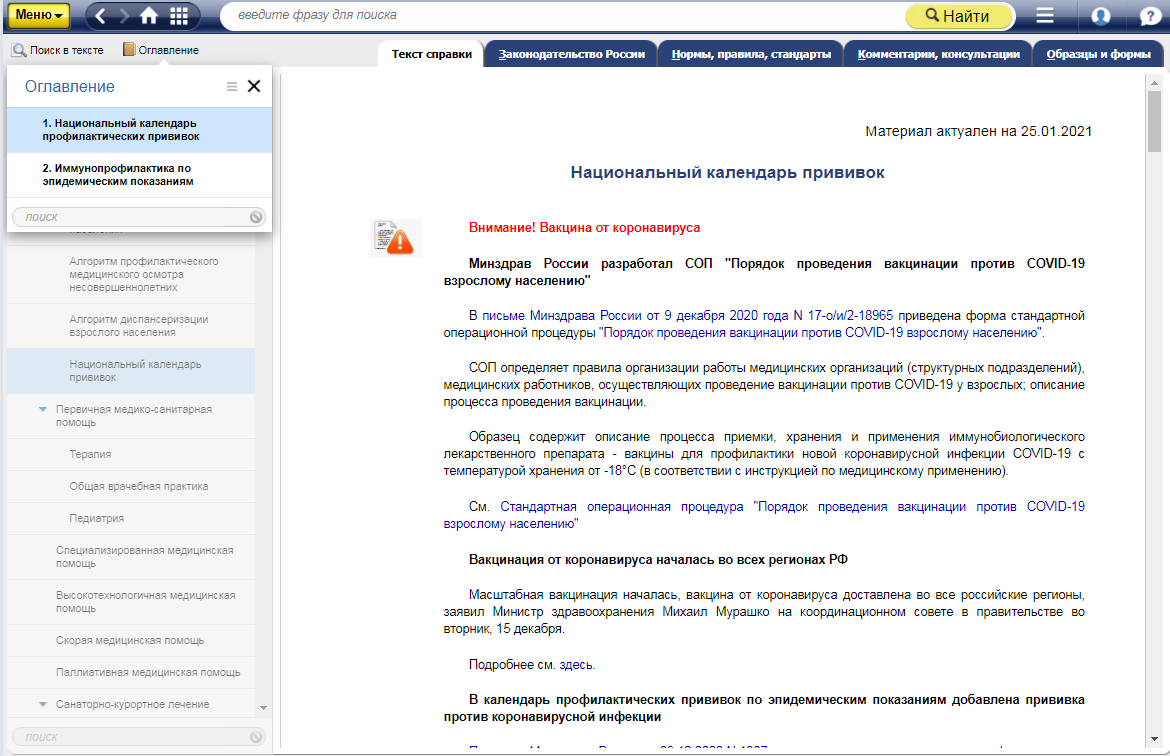Switch to Нормы, правила, стандарты tab
The height and width of the screenshot is (756, 1170).
[x=751, y=54]
